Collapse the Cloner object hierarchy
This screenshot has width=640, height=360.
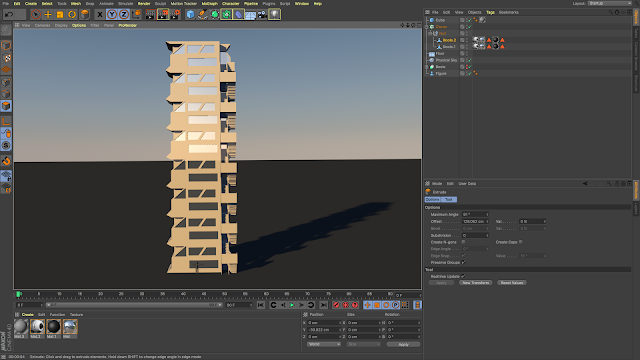coord(427,27)
